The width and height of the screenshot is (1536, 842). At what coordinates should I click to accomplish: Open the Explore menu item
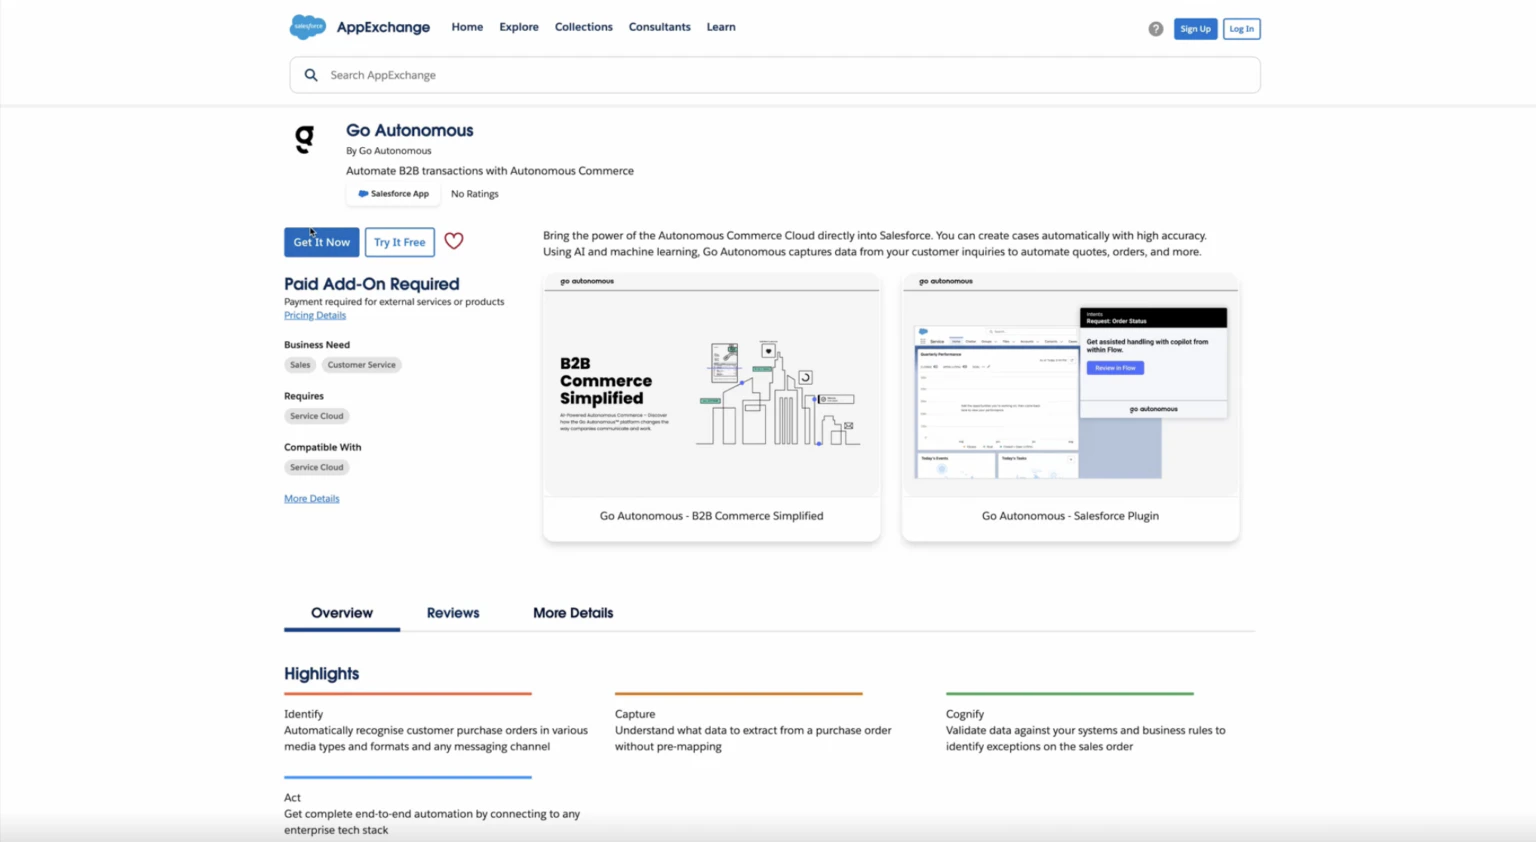pos(519,27)
